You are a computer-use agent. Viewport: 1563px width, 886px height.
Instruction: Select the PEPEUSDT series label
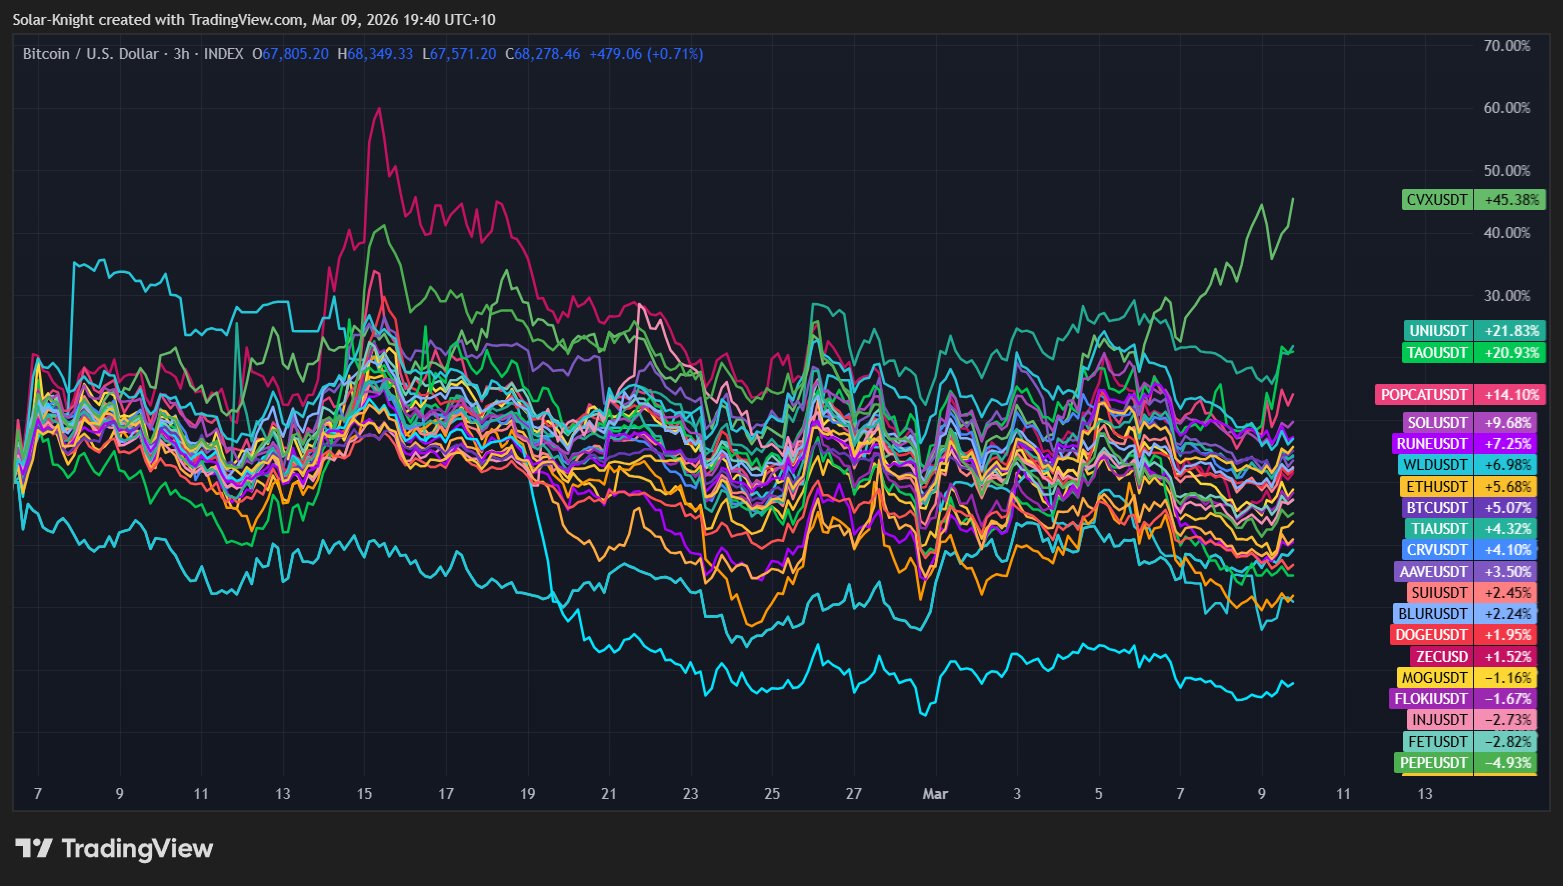tap(1433, 763)
